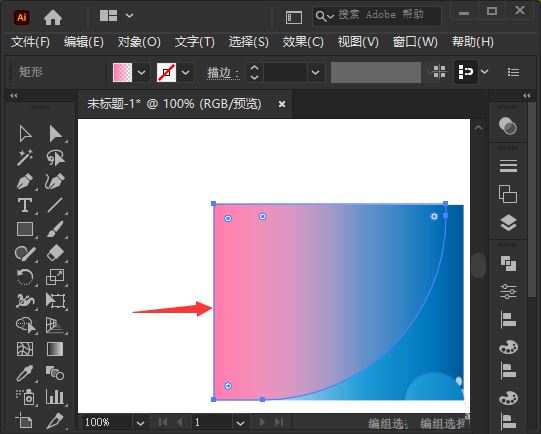Select the Type tool
The width and height of the screenshot is (541, 434).
[x=25, y=205]
